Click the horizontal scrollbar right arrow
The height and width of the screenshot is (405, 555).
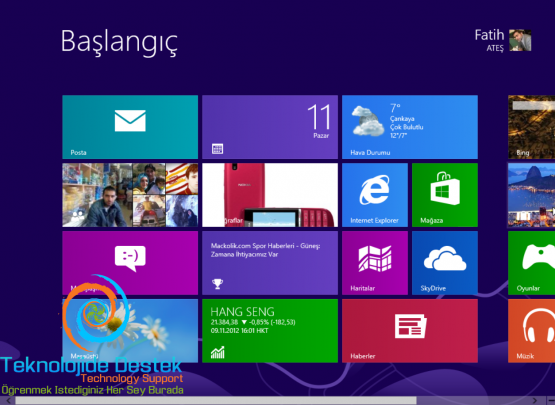535,401
